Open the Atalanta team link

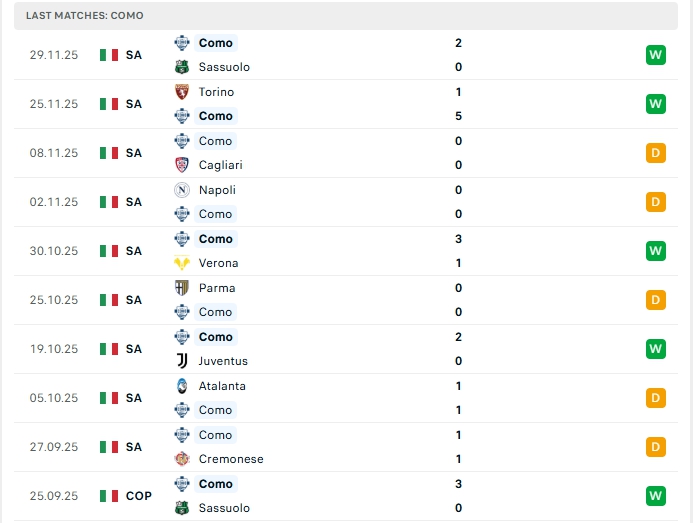[222, 386]
